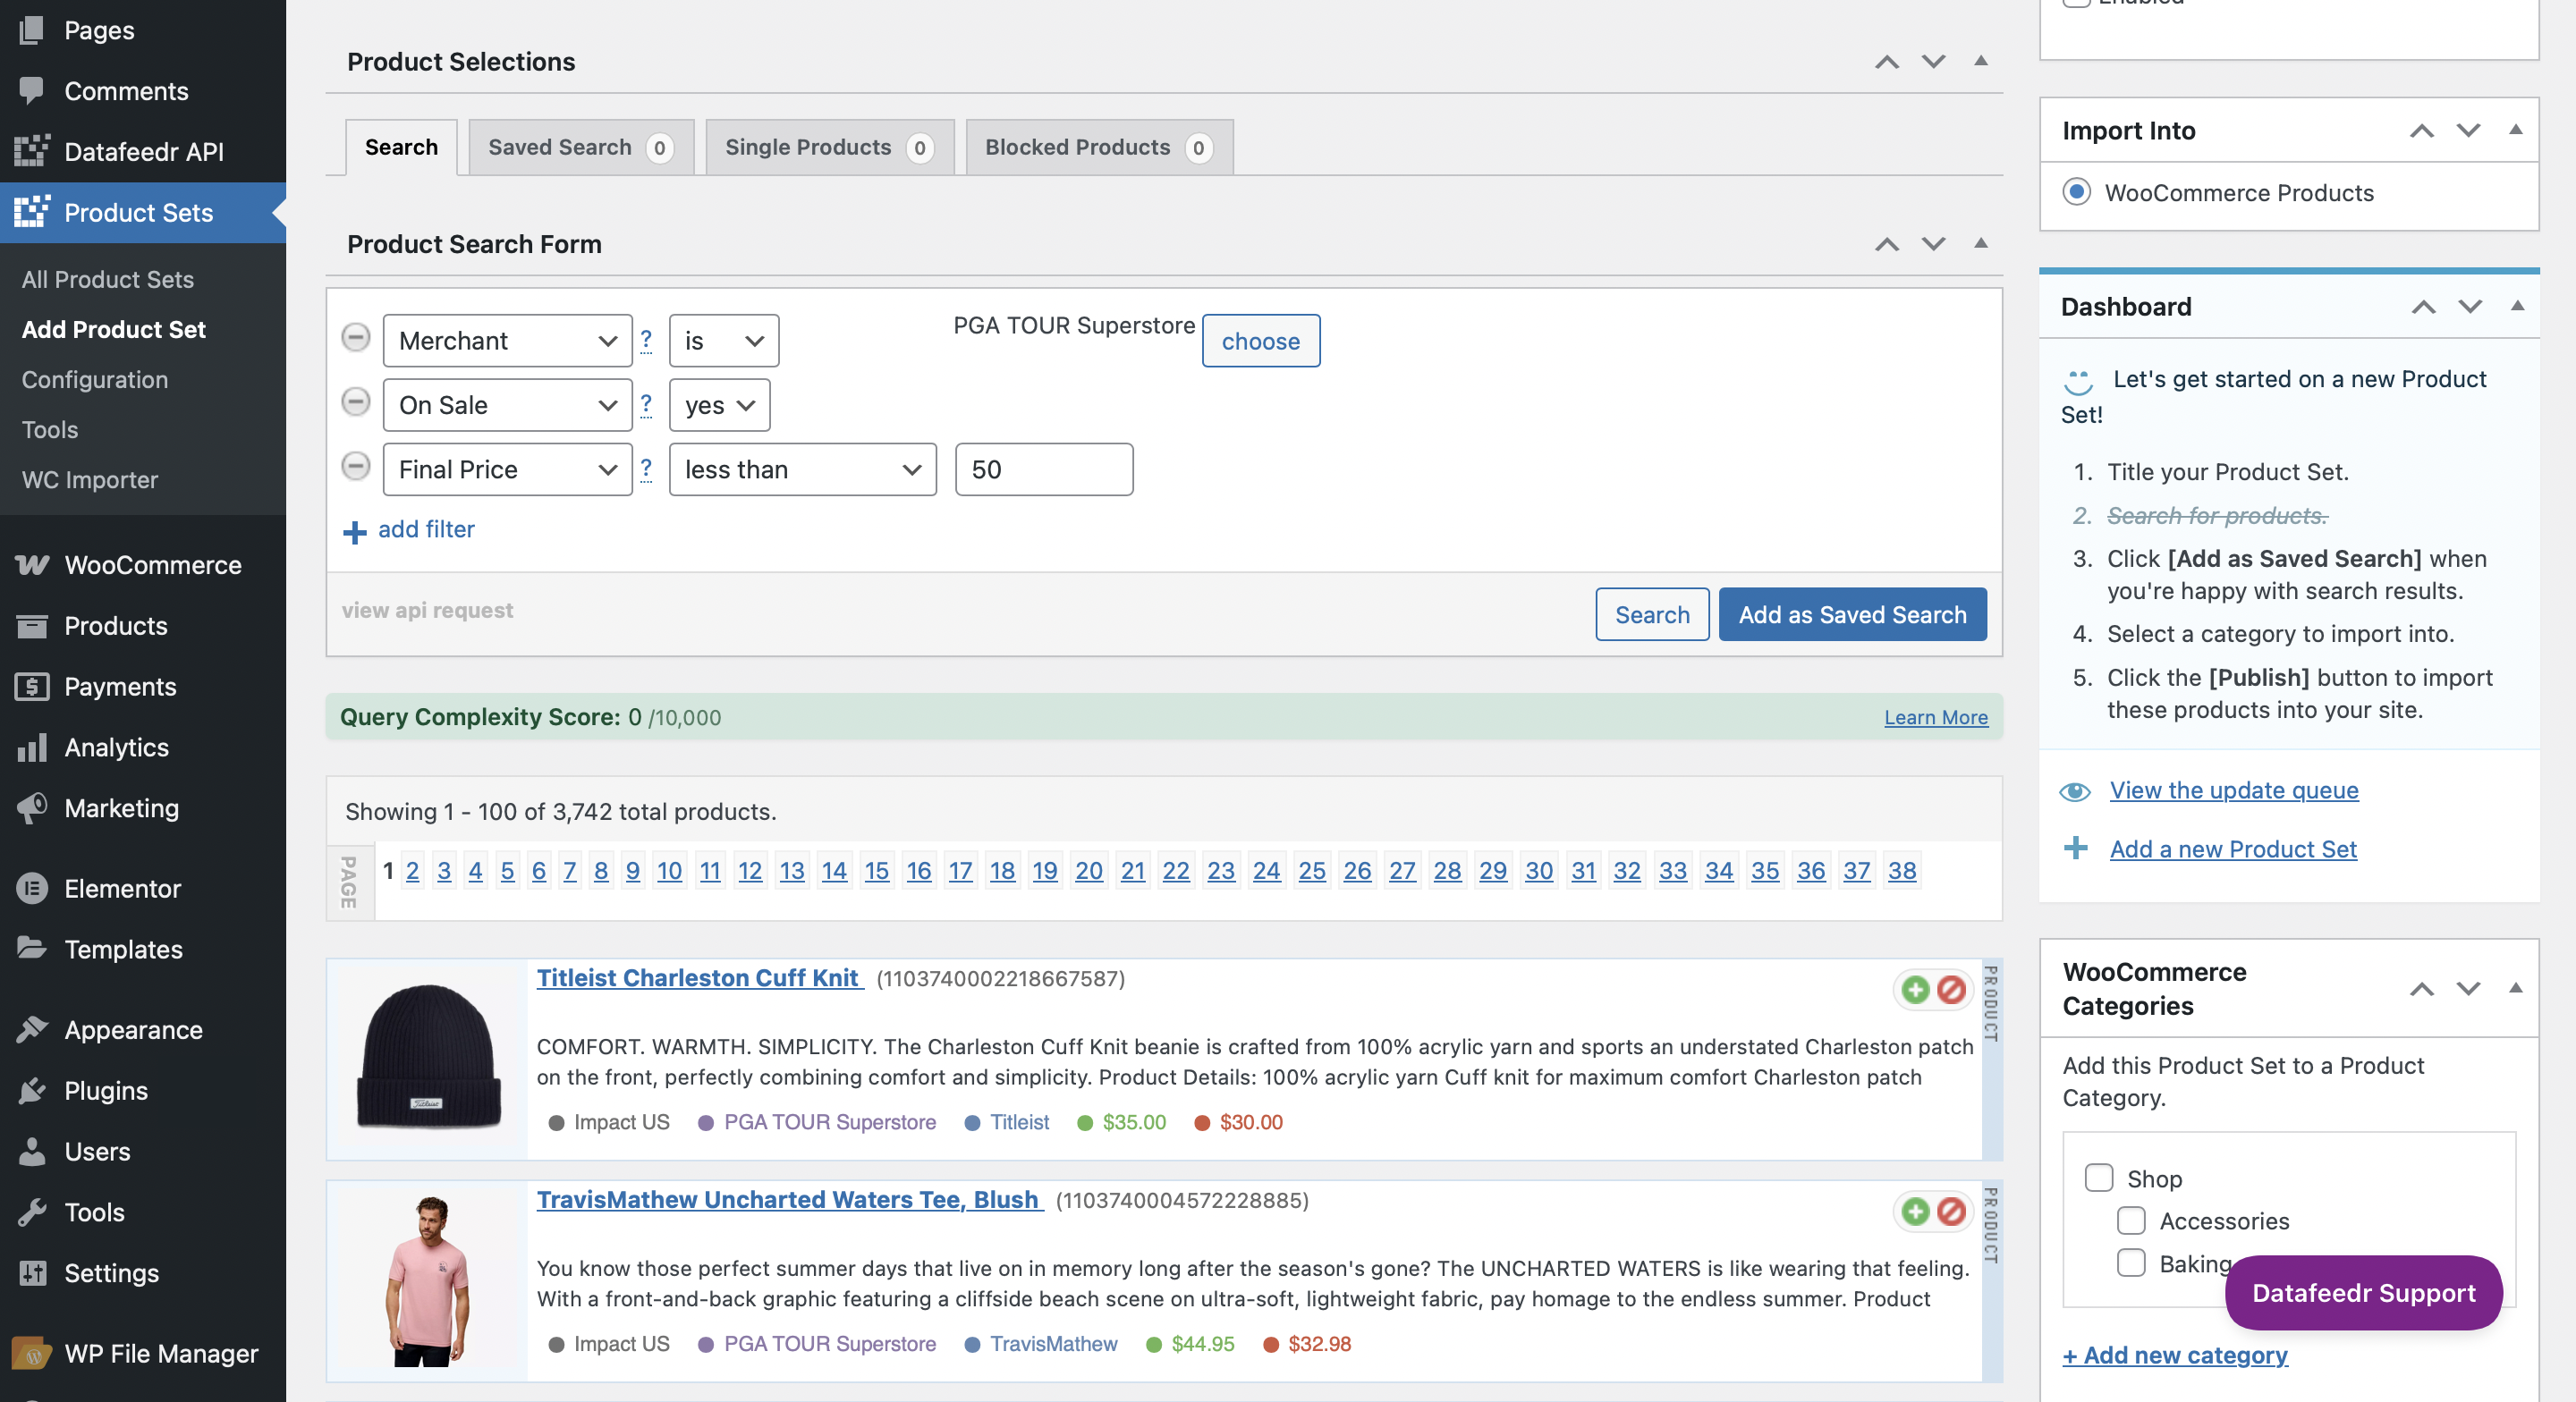Click the Analytics sidebar icon
2576x1402 pixels.
(31, 747)
